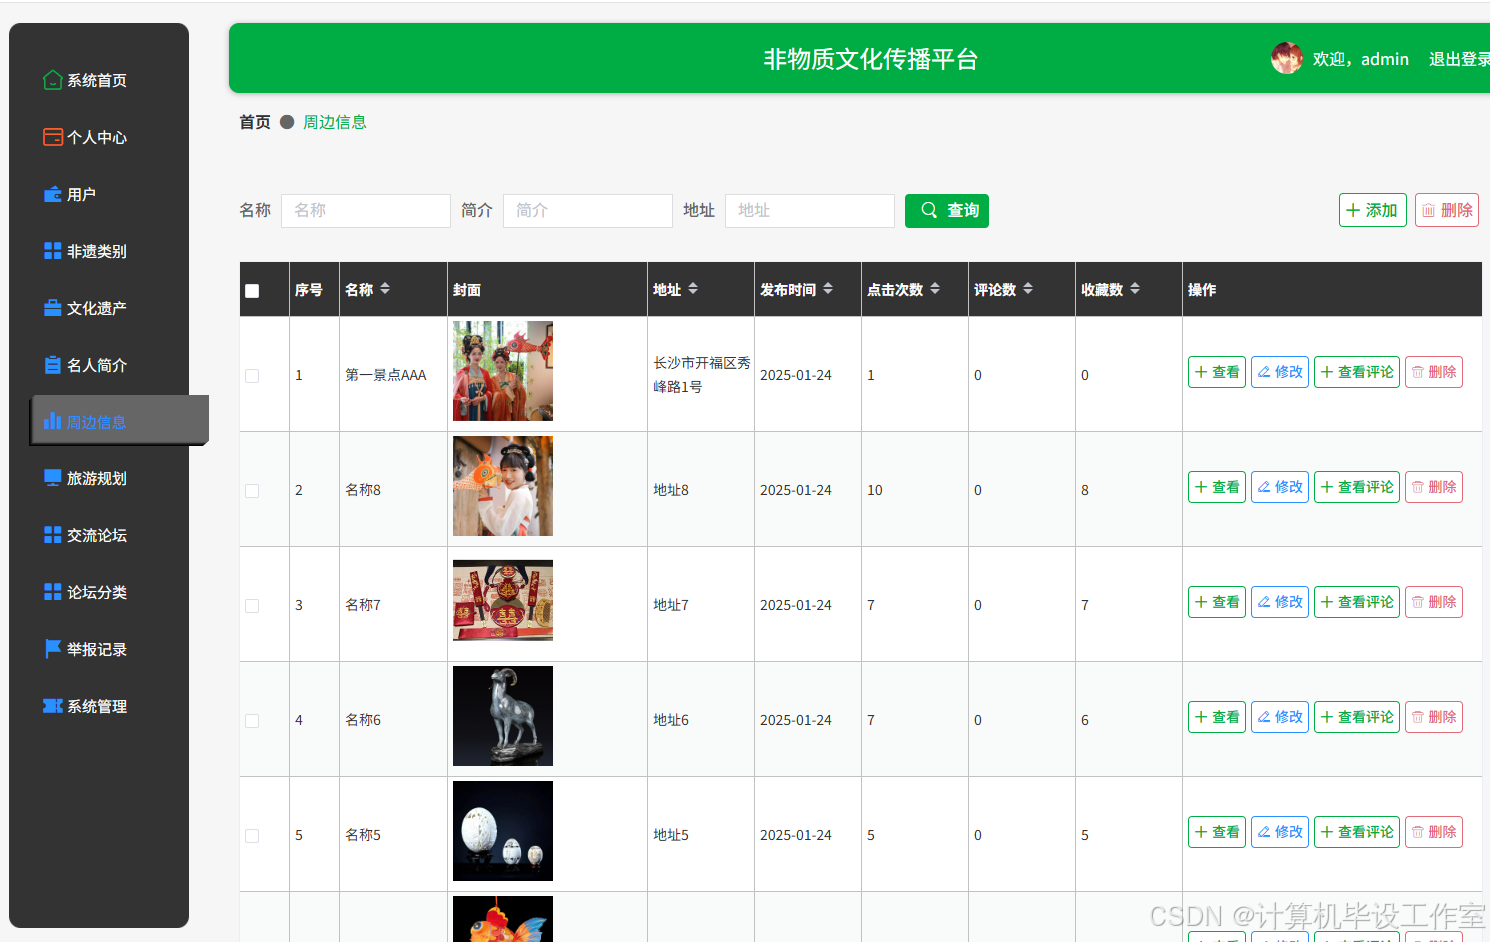Open cover image of 名称8
1490x942 pixels.
click(503, 486)
